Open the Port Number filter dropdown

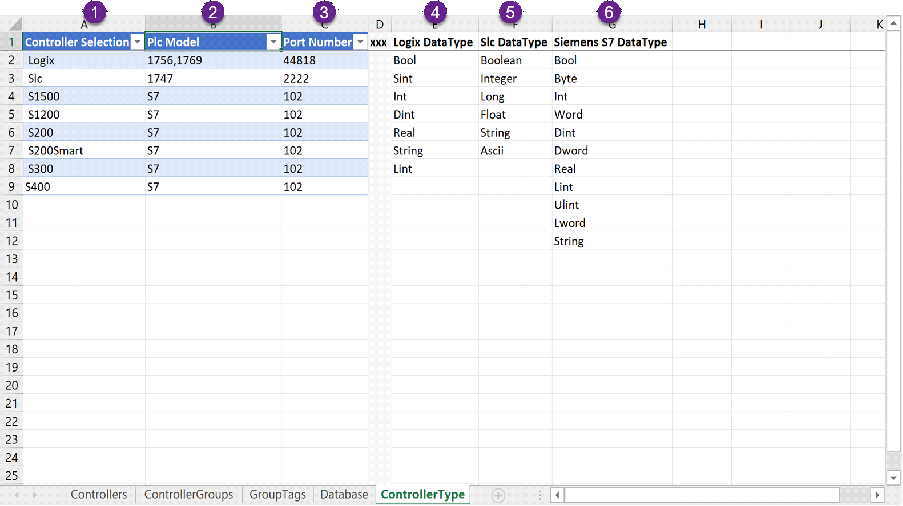[x=361, y=42]
